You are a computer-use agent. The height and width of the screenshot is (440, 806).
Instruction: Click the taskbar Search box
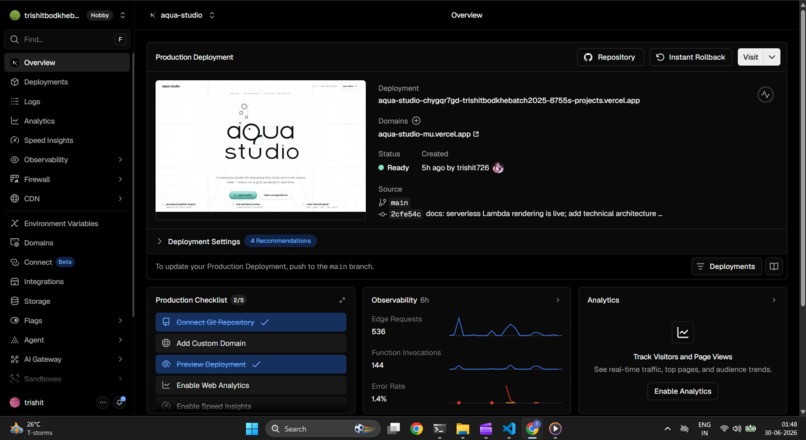pos(323,429)
